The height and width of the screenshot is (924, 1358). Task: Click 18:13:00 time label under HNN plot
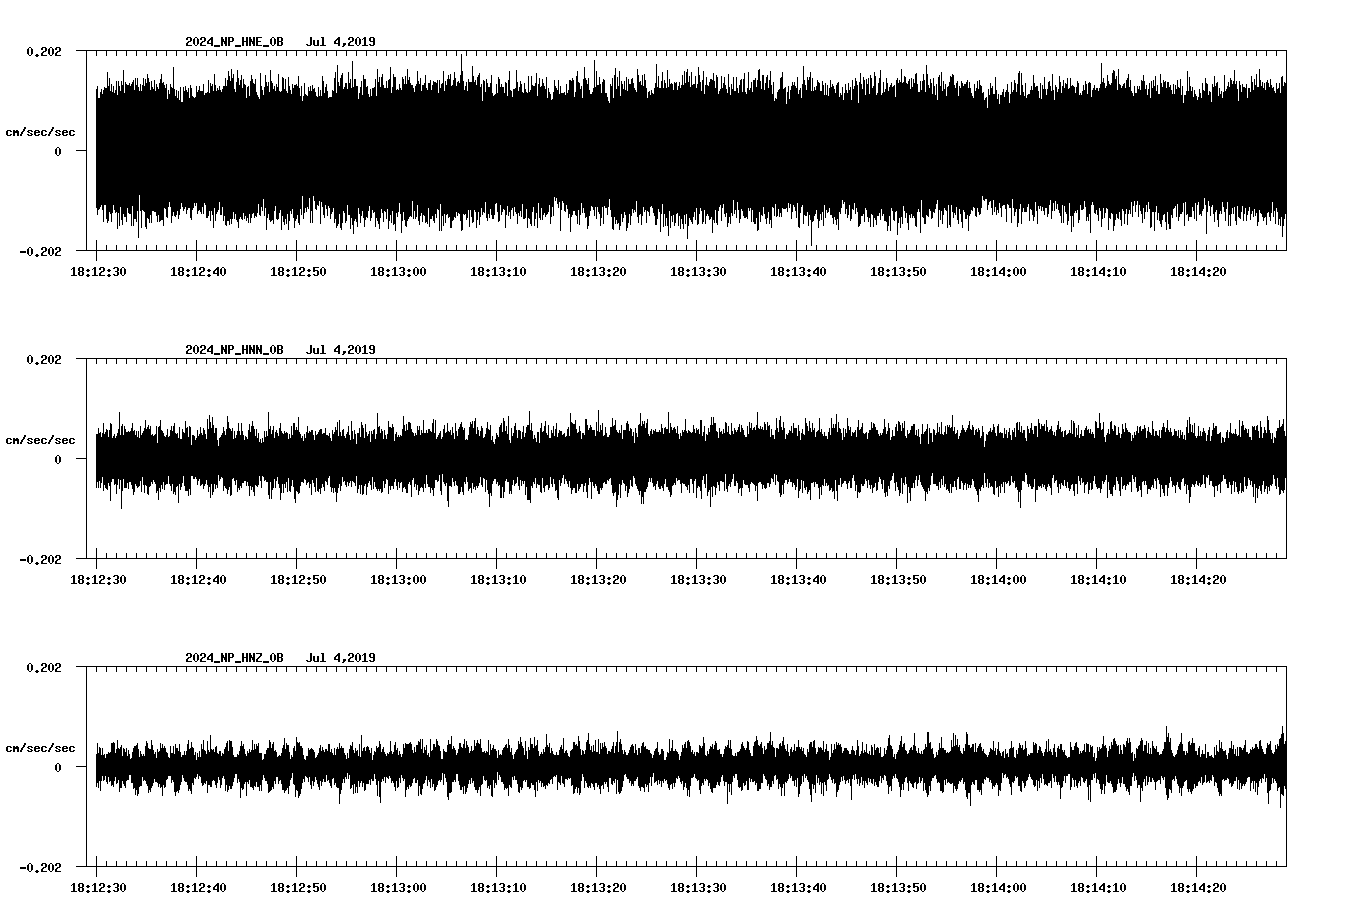coord(398,579)
